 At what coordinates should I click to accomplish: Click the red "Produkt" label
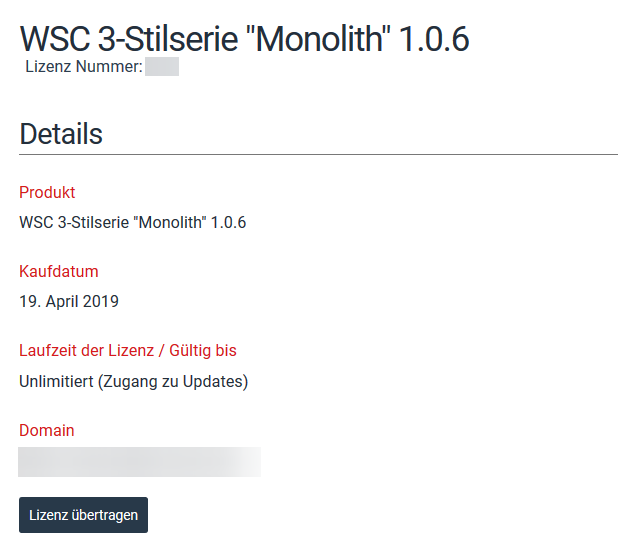point(47,192)
